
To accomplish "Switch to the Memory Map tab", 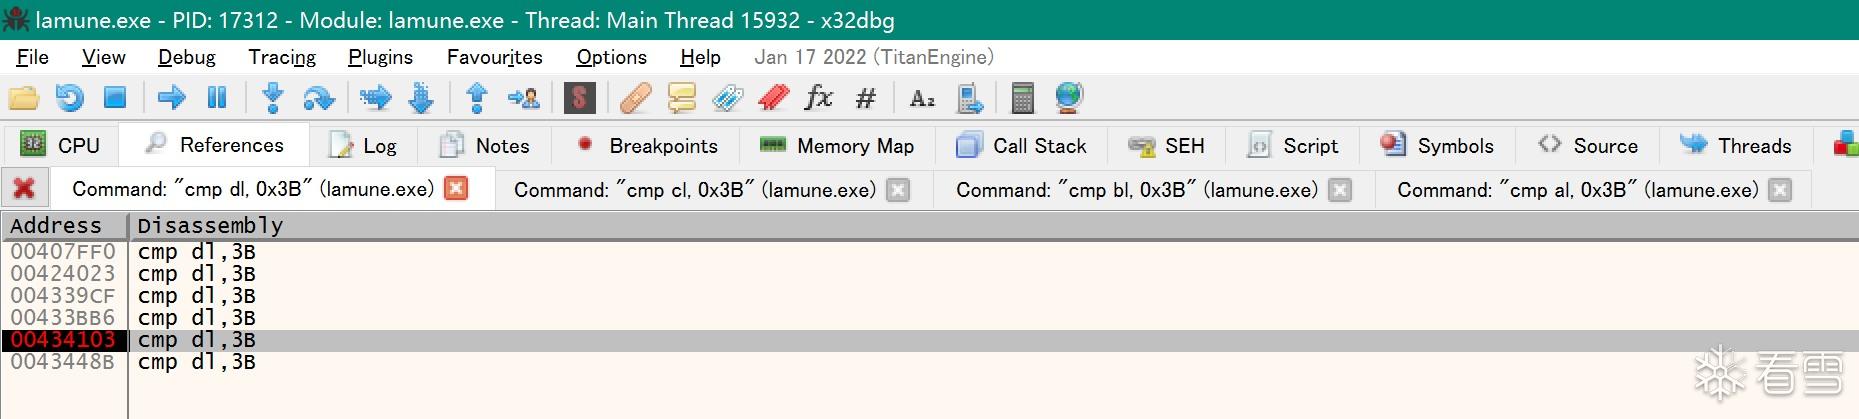I will click(837, 146).
